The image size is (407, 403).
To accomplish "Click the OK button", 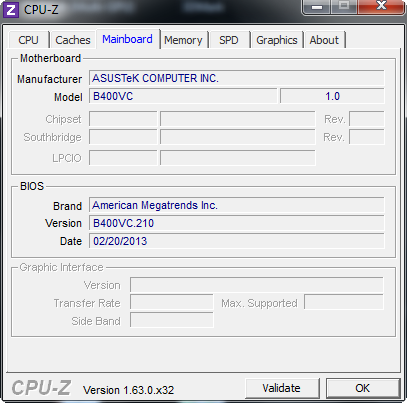I will 363,388.
